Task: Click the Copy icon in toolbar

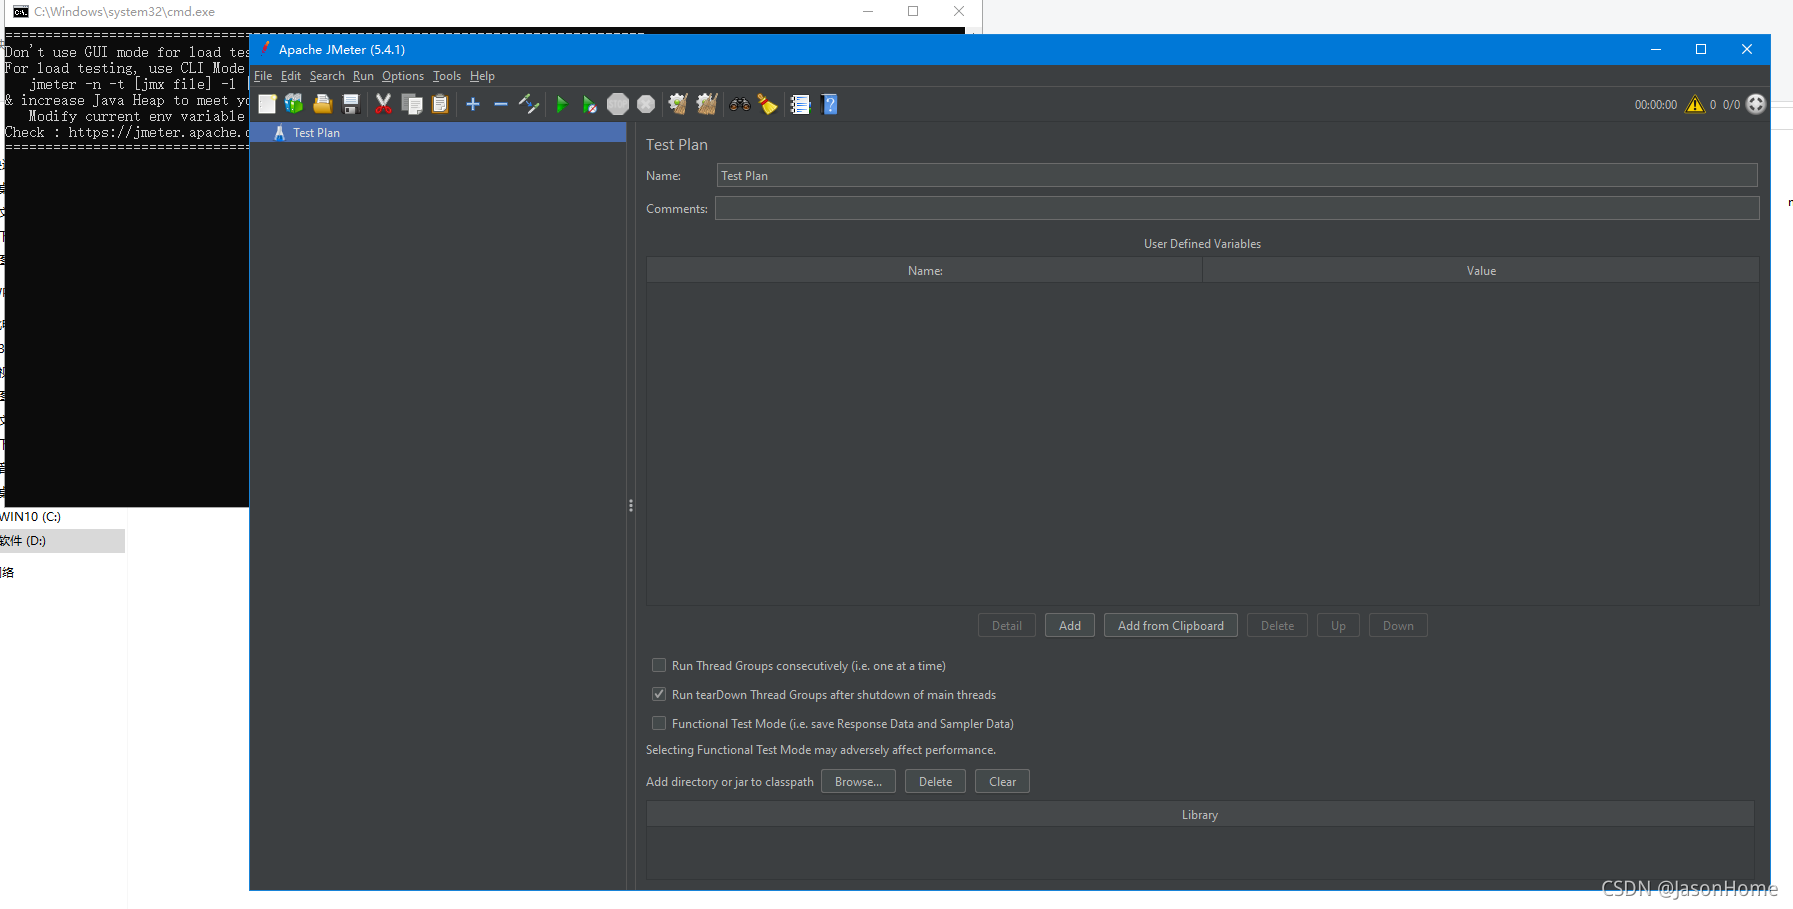Action: coord(411,104)
